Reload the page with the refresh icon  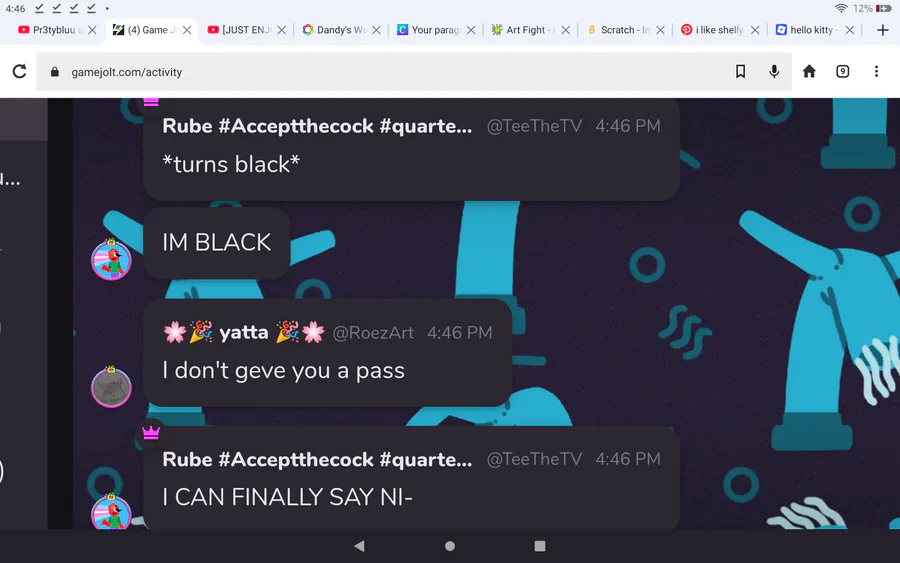[x=20, y=71]
